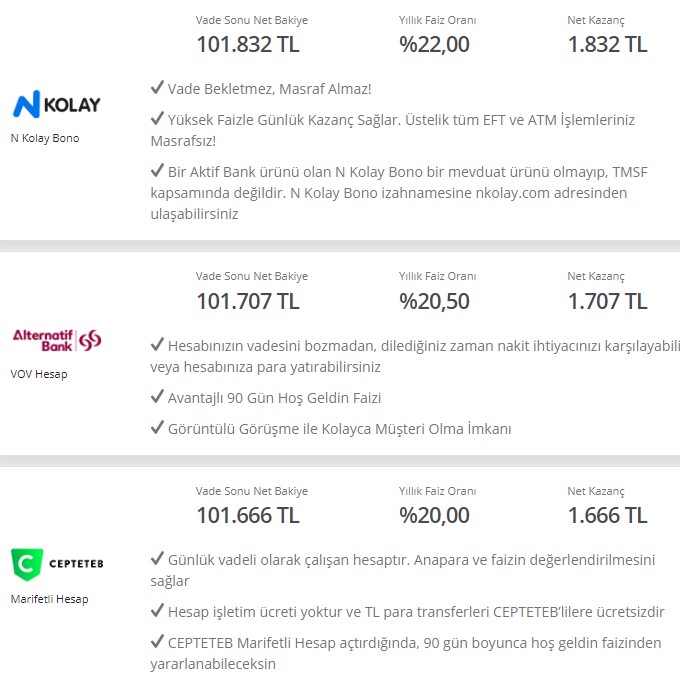The height and width of the screenshot is (679, 680).
Task: Click checkmark beside Günlük vadeli olarak çalışan
Action: 157,558
